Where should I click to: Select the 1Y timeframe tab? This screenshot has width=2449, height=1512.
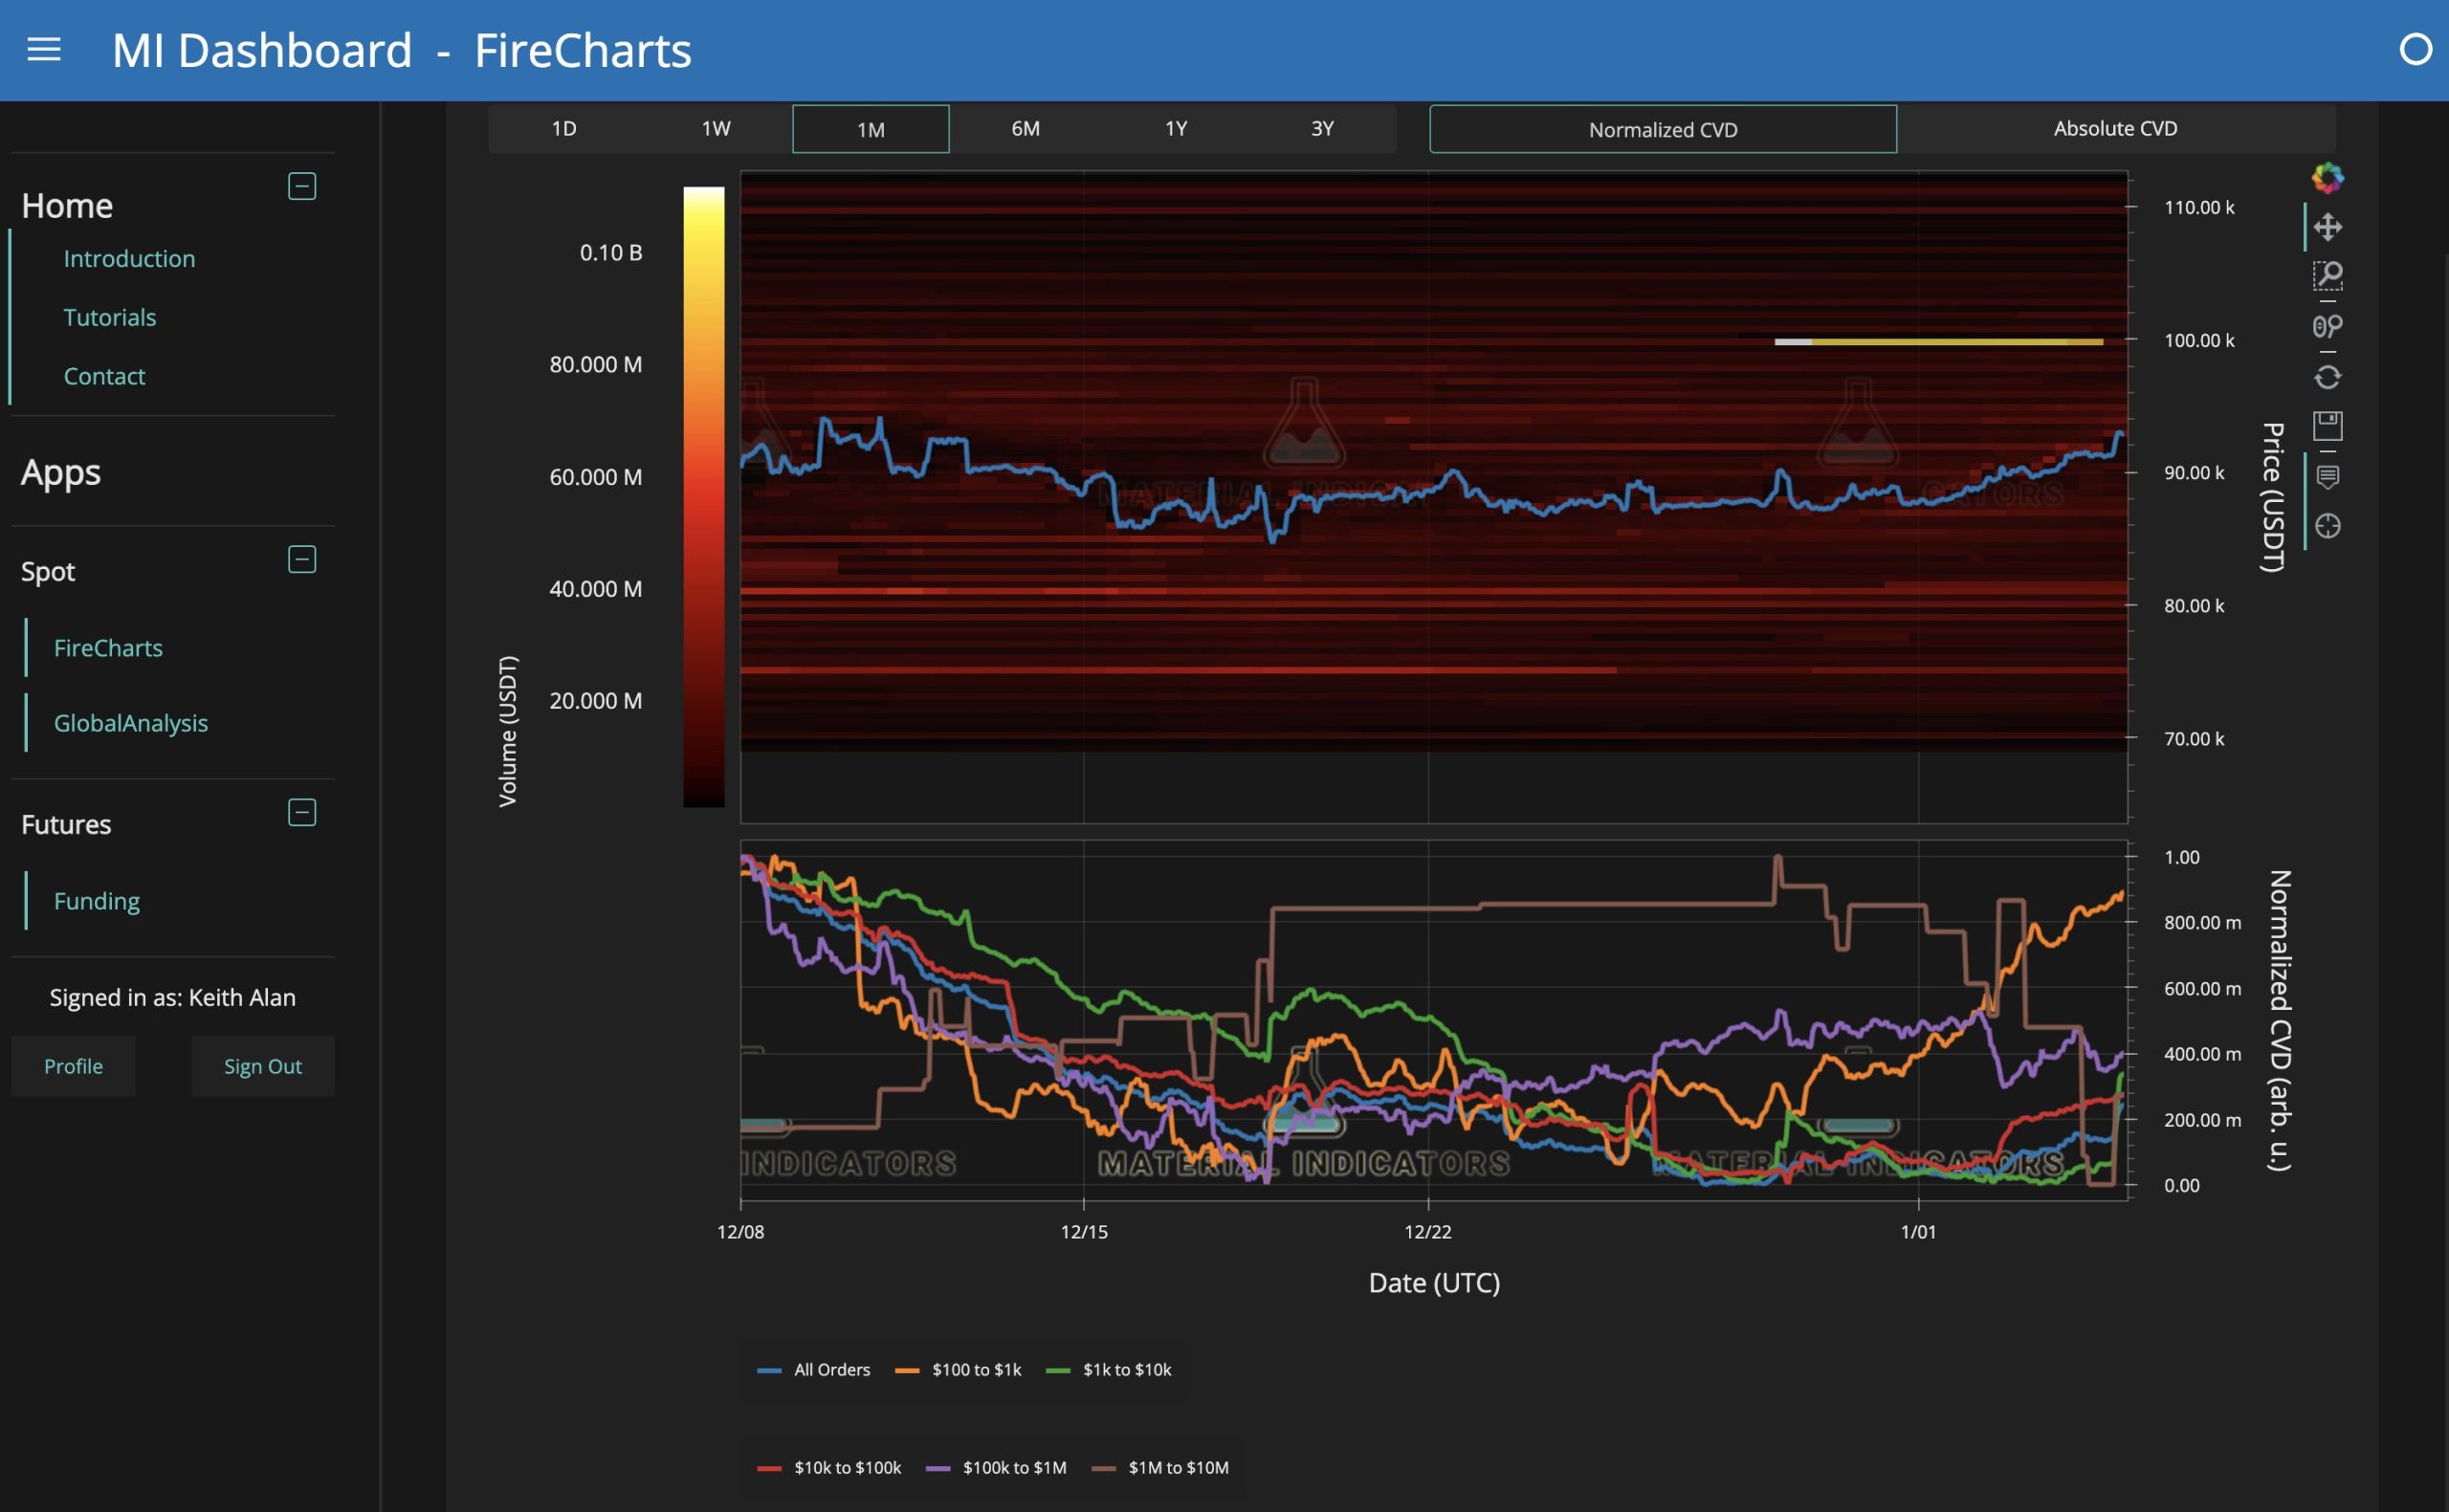coord(1174,128)
